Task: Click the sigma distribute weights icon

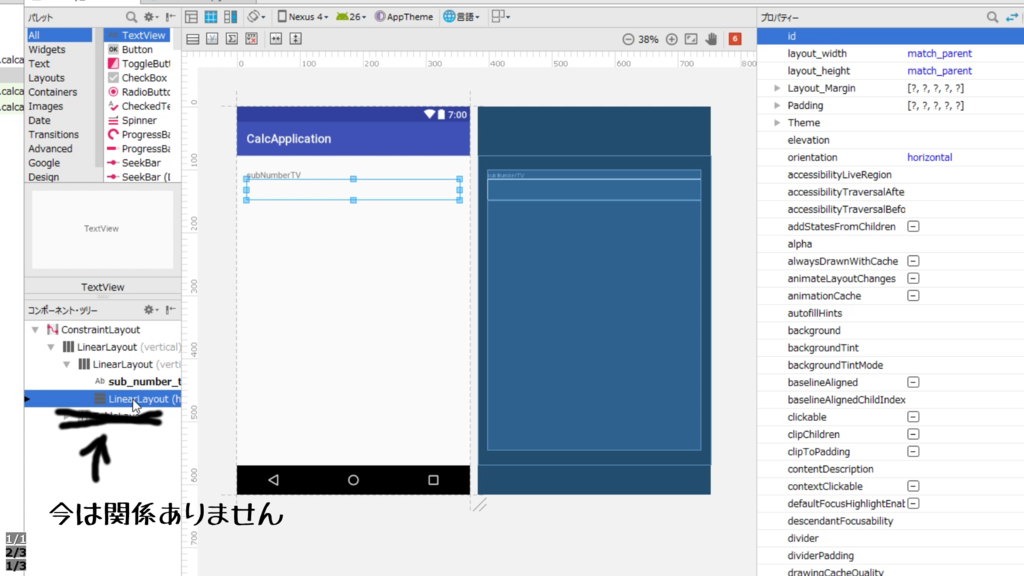Action: pos(232,39)
